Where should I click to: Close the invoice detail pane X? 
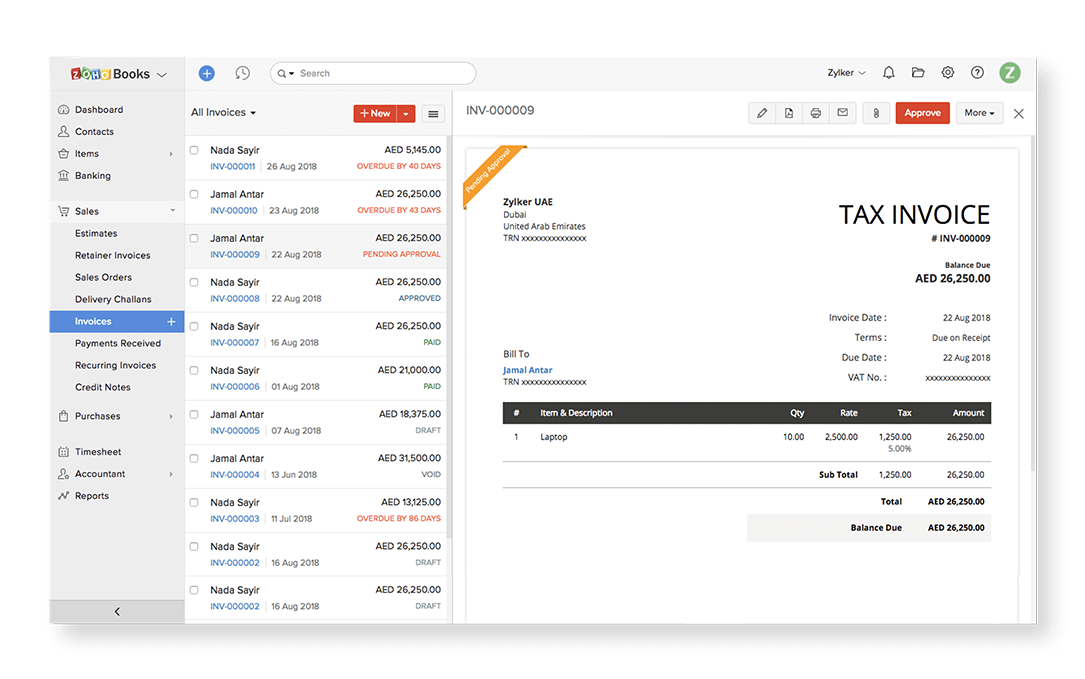click(x=1019, y=114)
